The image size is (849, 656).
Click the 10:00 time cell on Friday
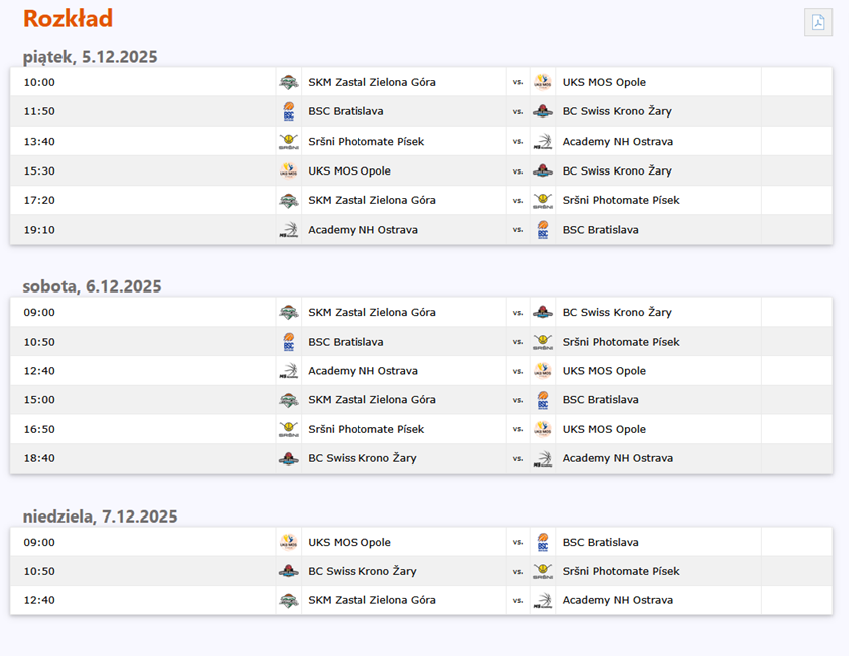(x=39, y=82)
